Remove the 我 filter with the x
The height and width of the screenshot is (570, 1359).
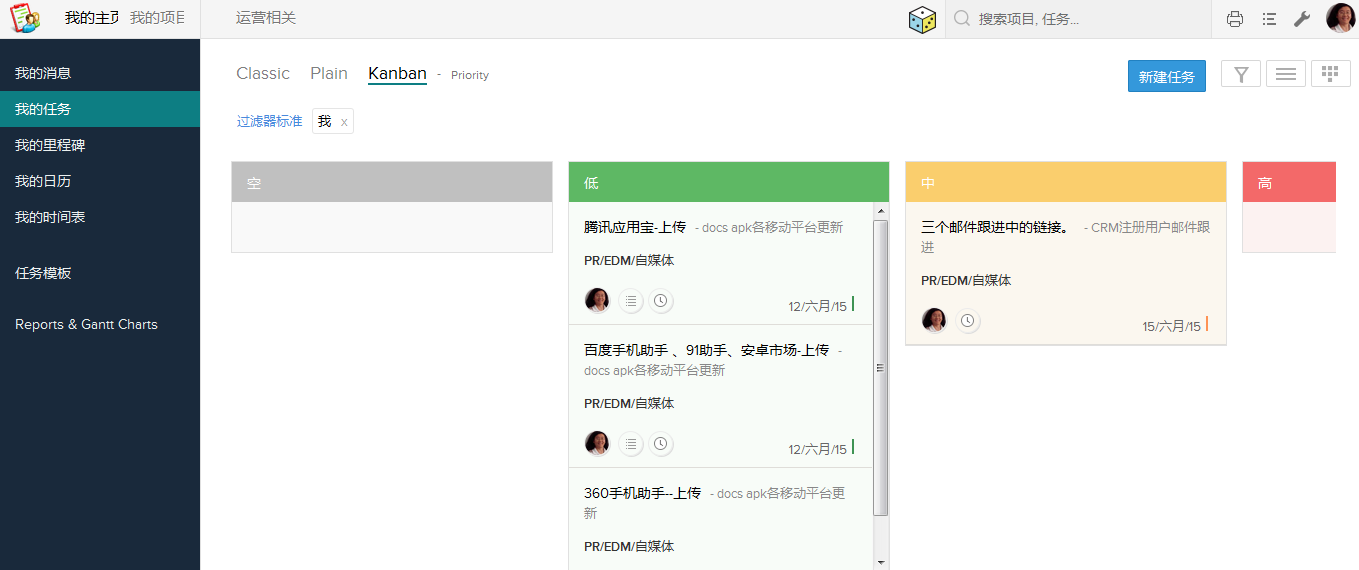344,122
